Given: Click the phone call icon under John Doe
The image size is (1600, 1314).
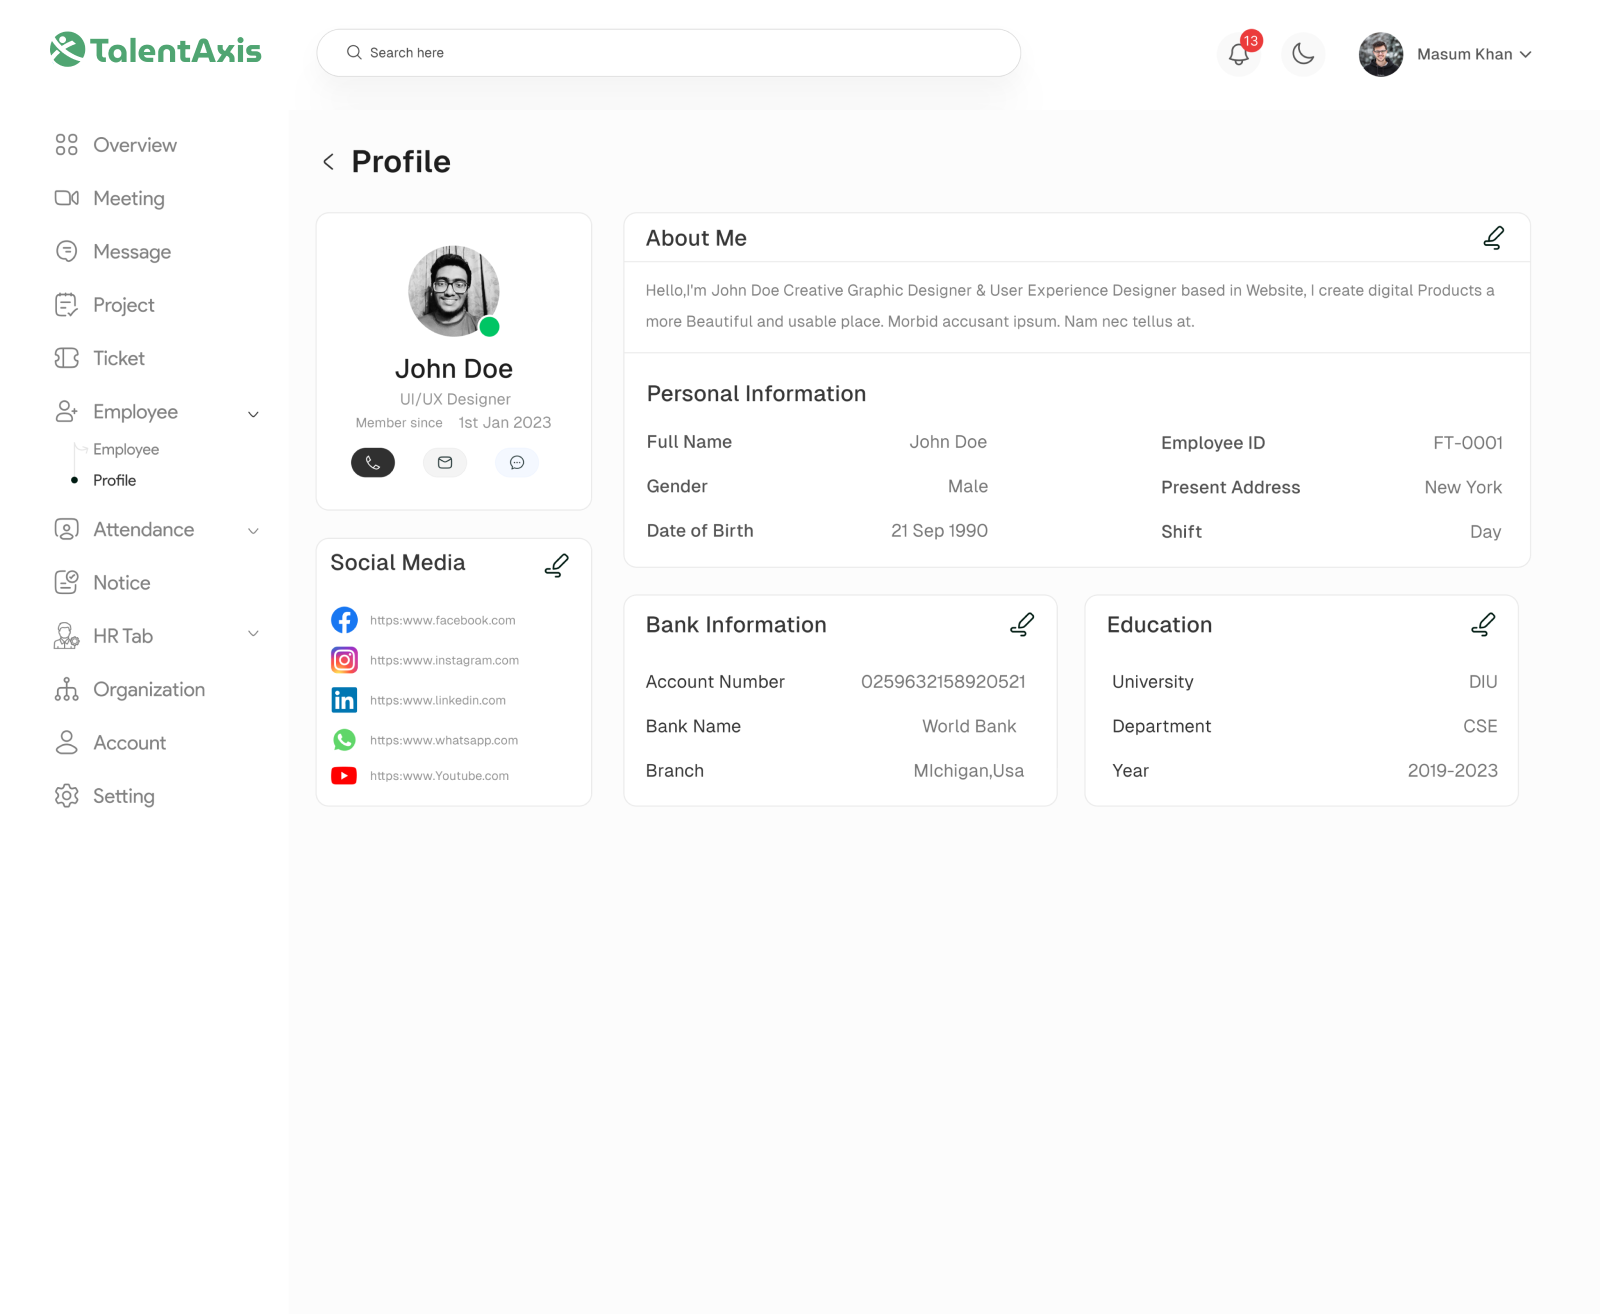Looking at the screenshot, I should pyautogui.click(x=373, y=462).
